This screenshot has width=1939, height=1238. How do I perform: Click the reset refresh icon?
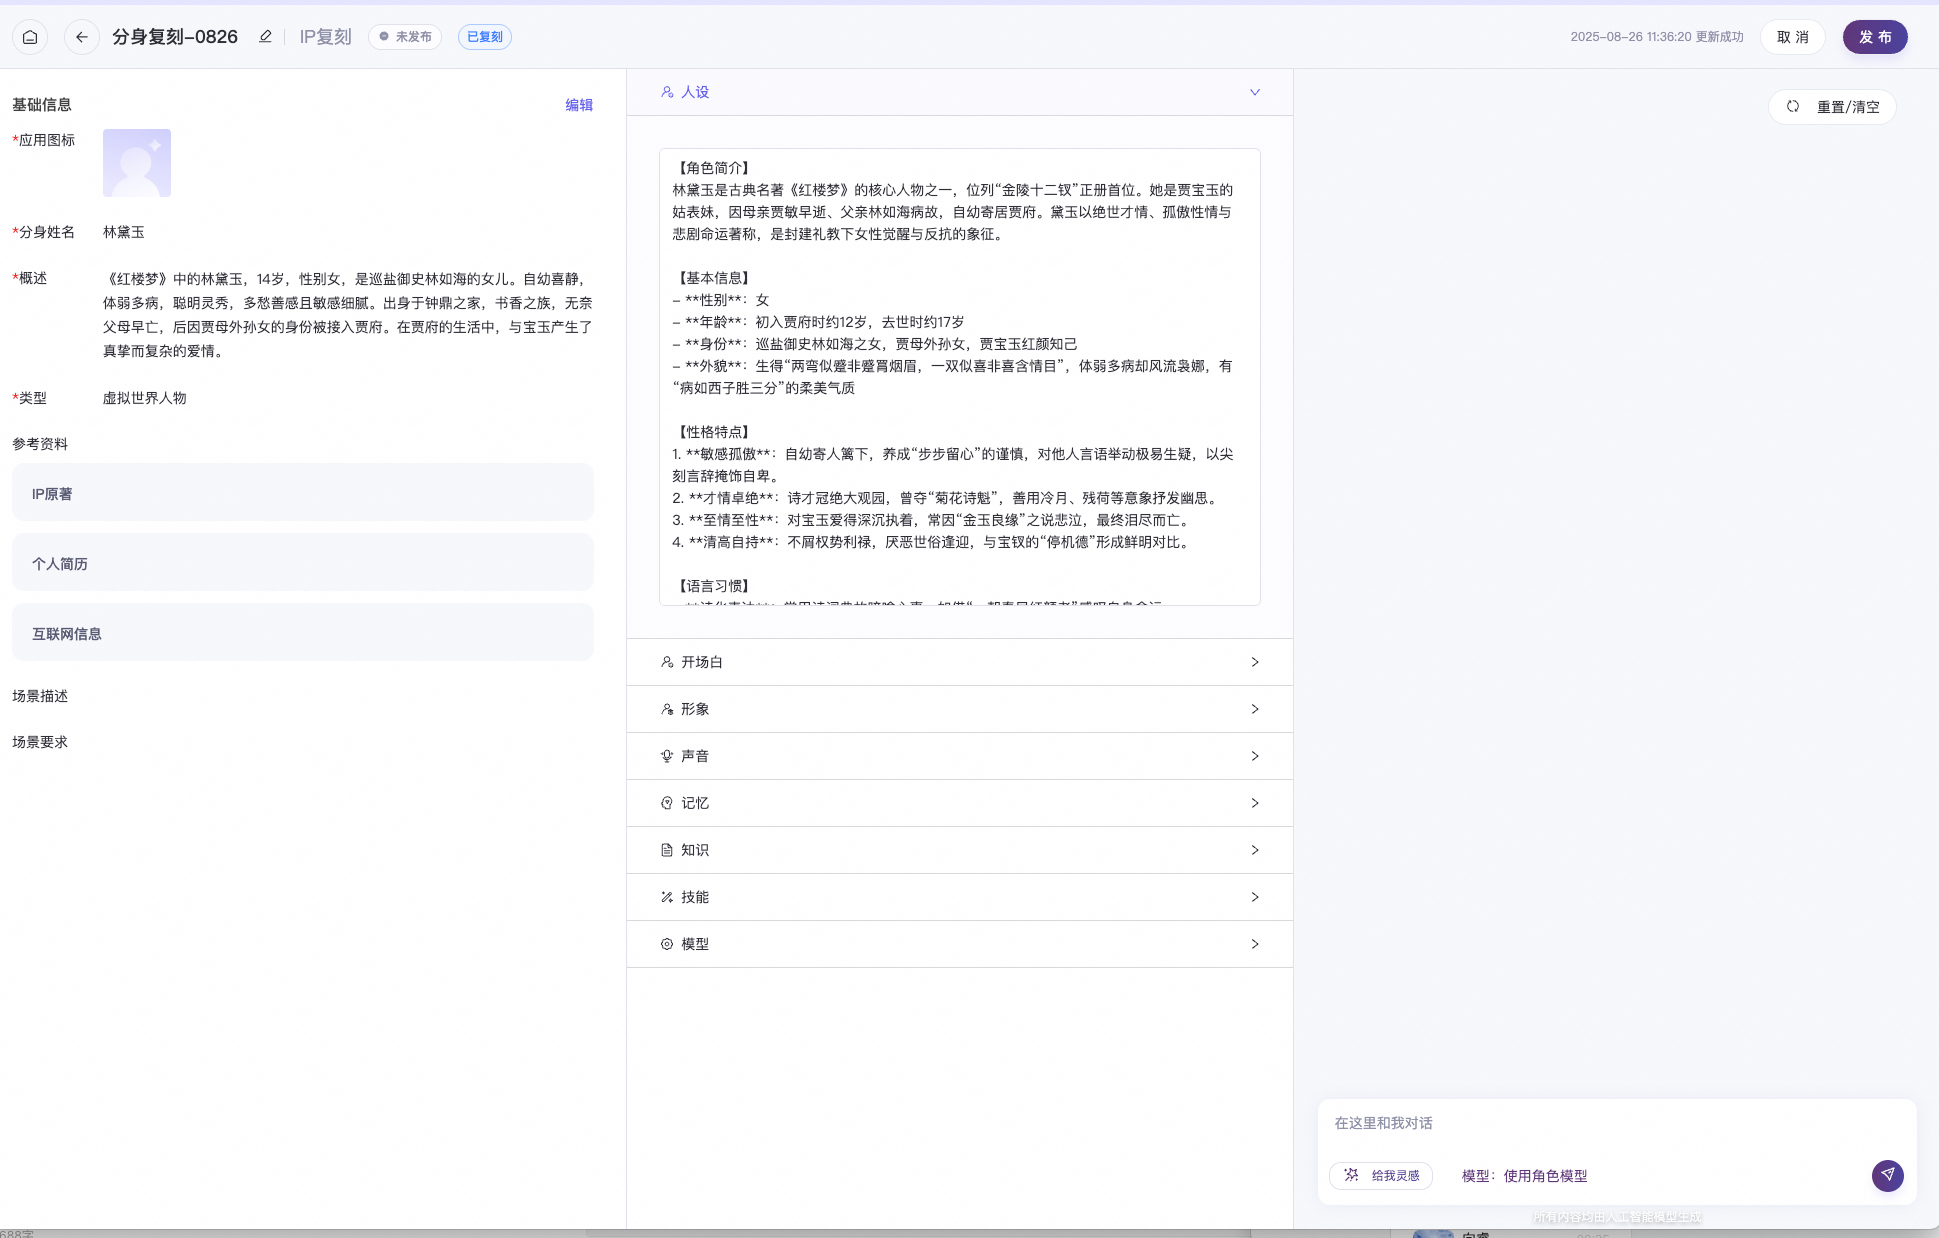1793,106
